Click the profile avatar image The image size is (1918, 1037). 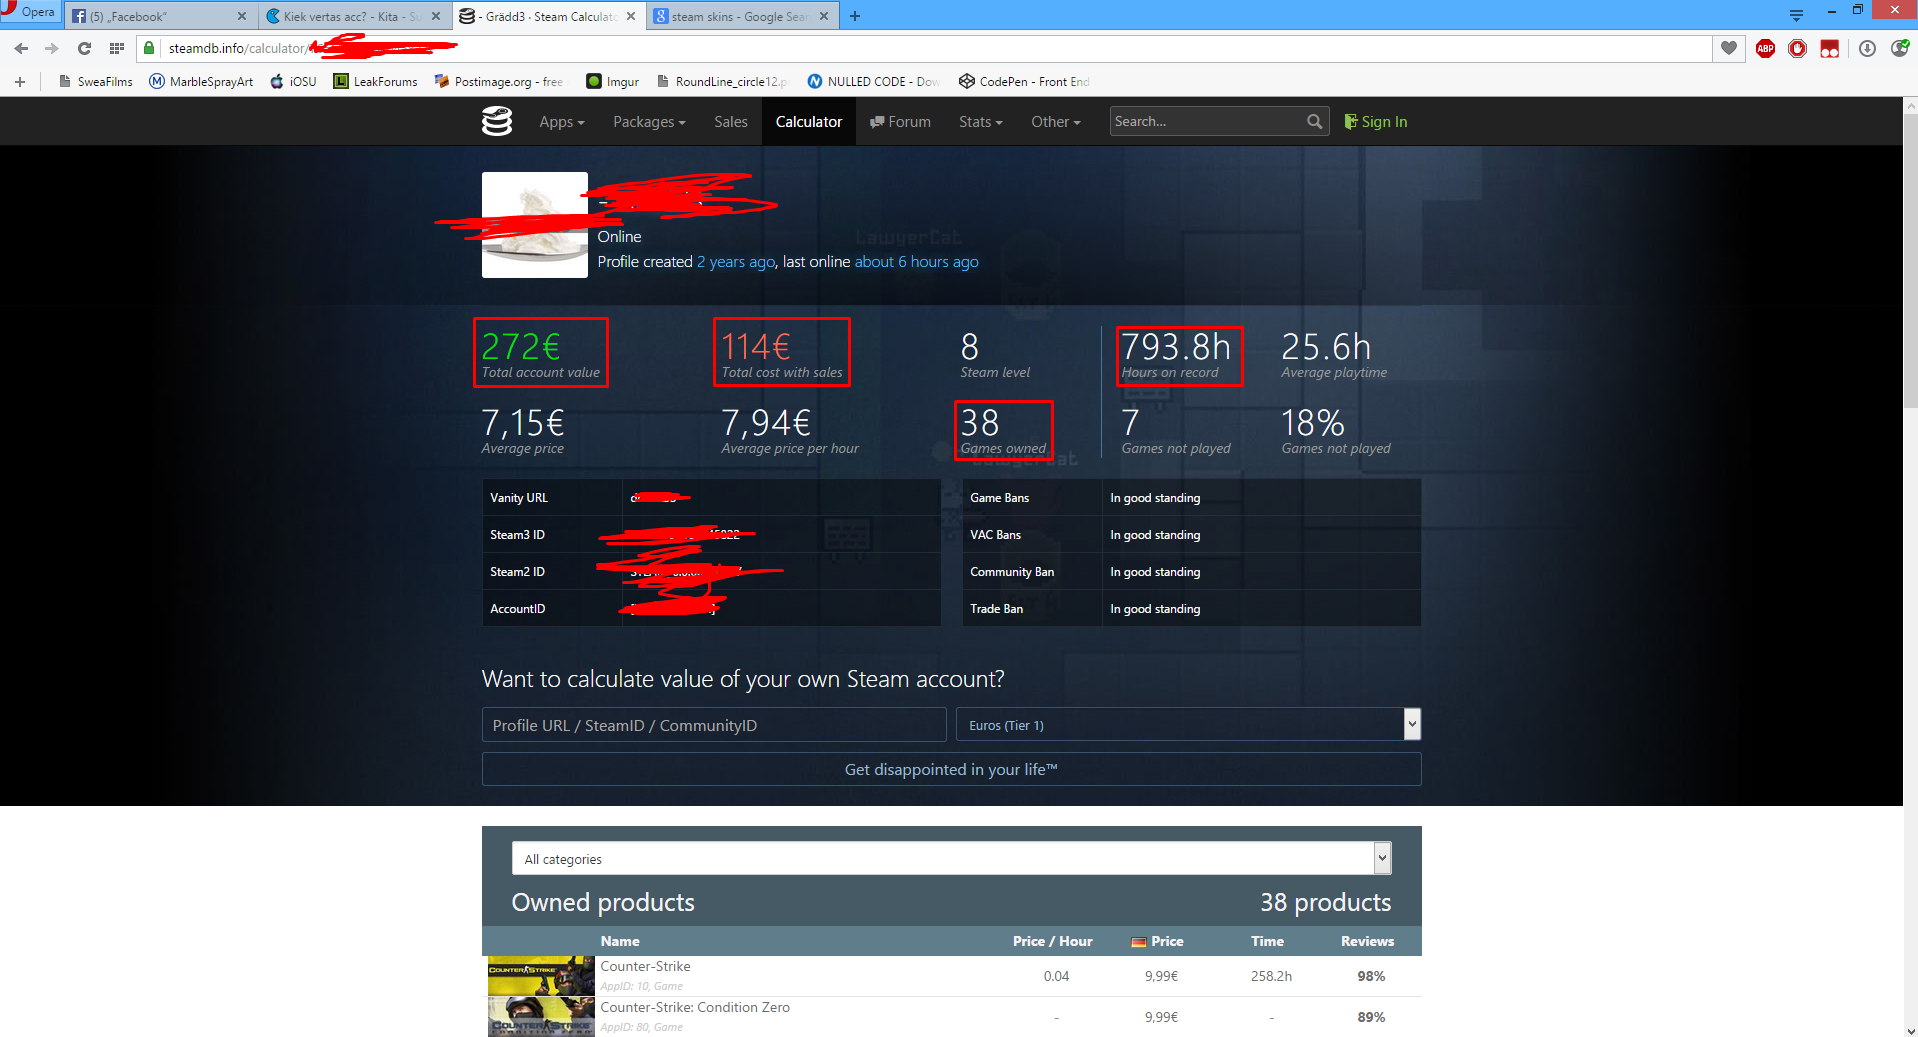coord(535,225)
